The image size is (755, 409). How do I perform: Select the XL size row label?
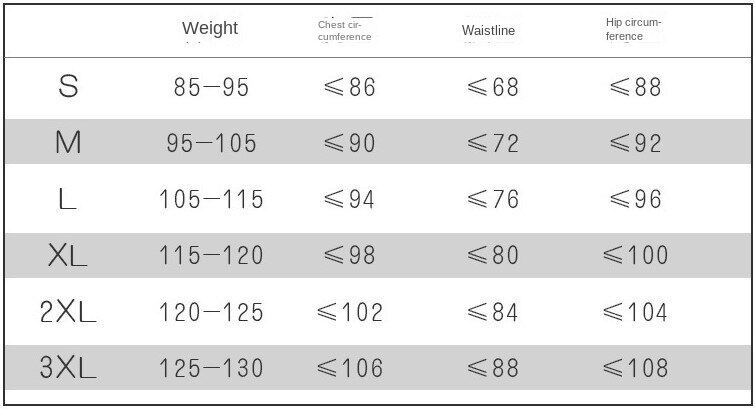[x=68, y=256]
